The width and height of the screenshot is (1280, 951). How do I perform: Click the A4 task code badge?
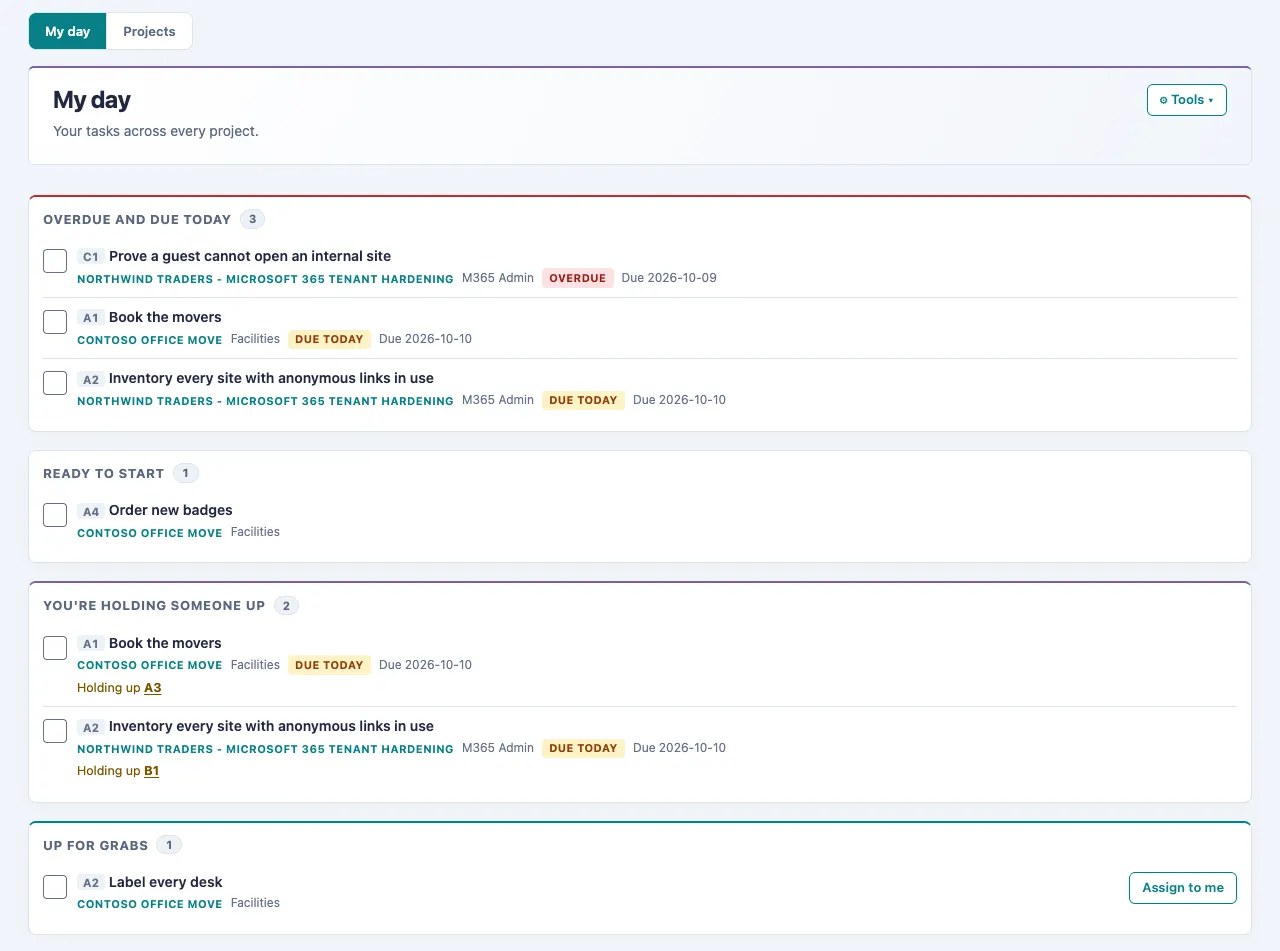(91, 511)
